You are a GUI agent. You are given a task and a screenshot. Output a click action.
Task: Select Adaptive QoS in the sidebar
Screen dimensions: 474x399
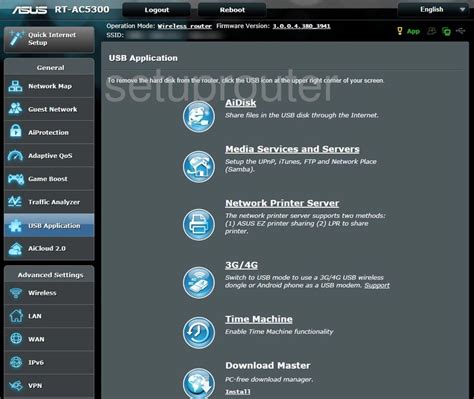click(x=49, y=156)
